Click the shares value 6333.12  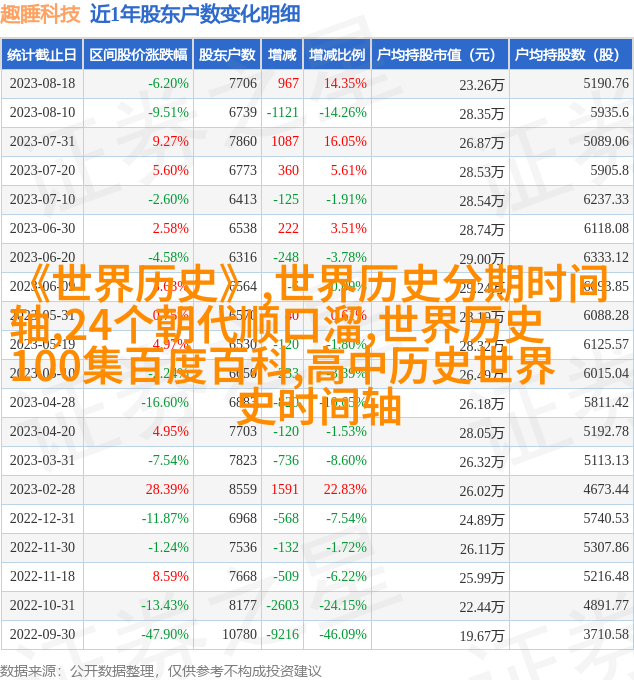(x=606, y=257)
